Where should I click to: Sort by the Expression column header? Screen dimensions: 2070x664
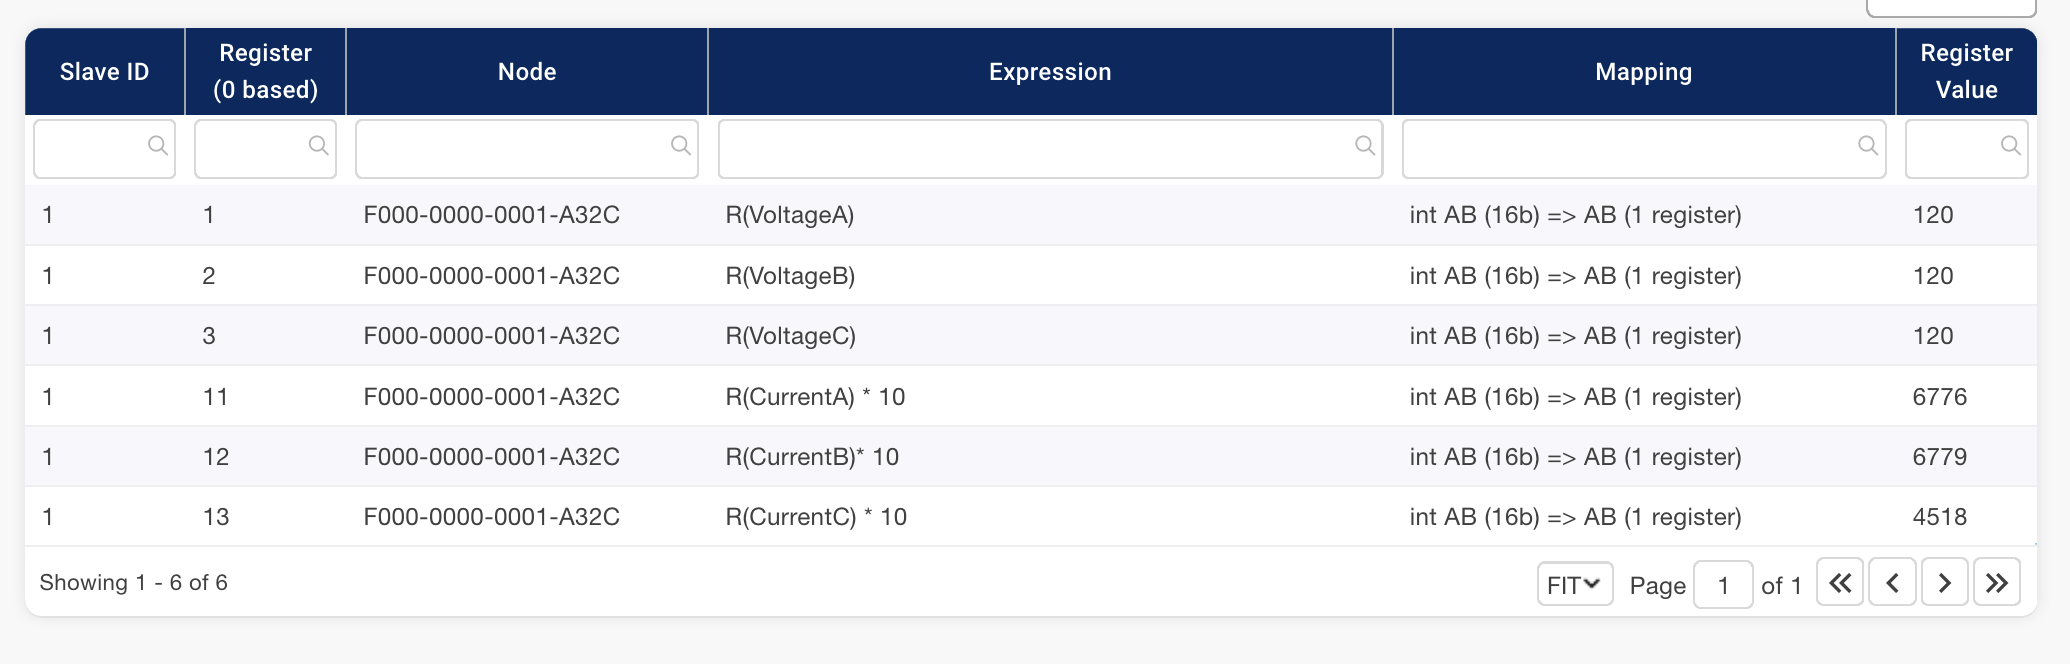[x=1050, y=72]
